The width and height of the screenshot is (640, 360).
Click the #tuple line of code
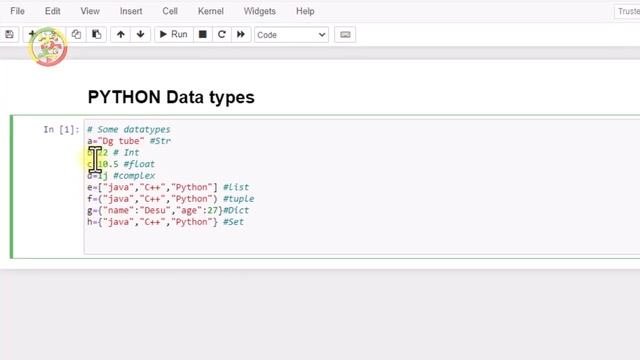coord(171,199)
